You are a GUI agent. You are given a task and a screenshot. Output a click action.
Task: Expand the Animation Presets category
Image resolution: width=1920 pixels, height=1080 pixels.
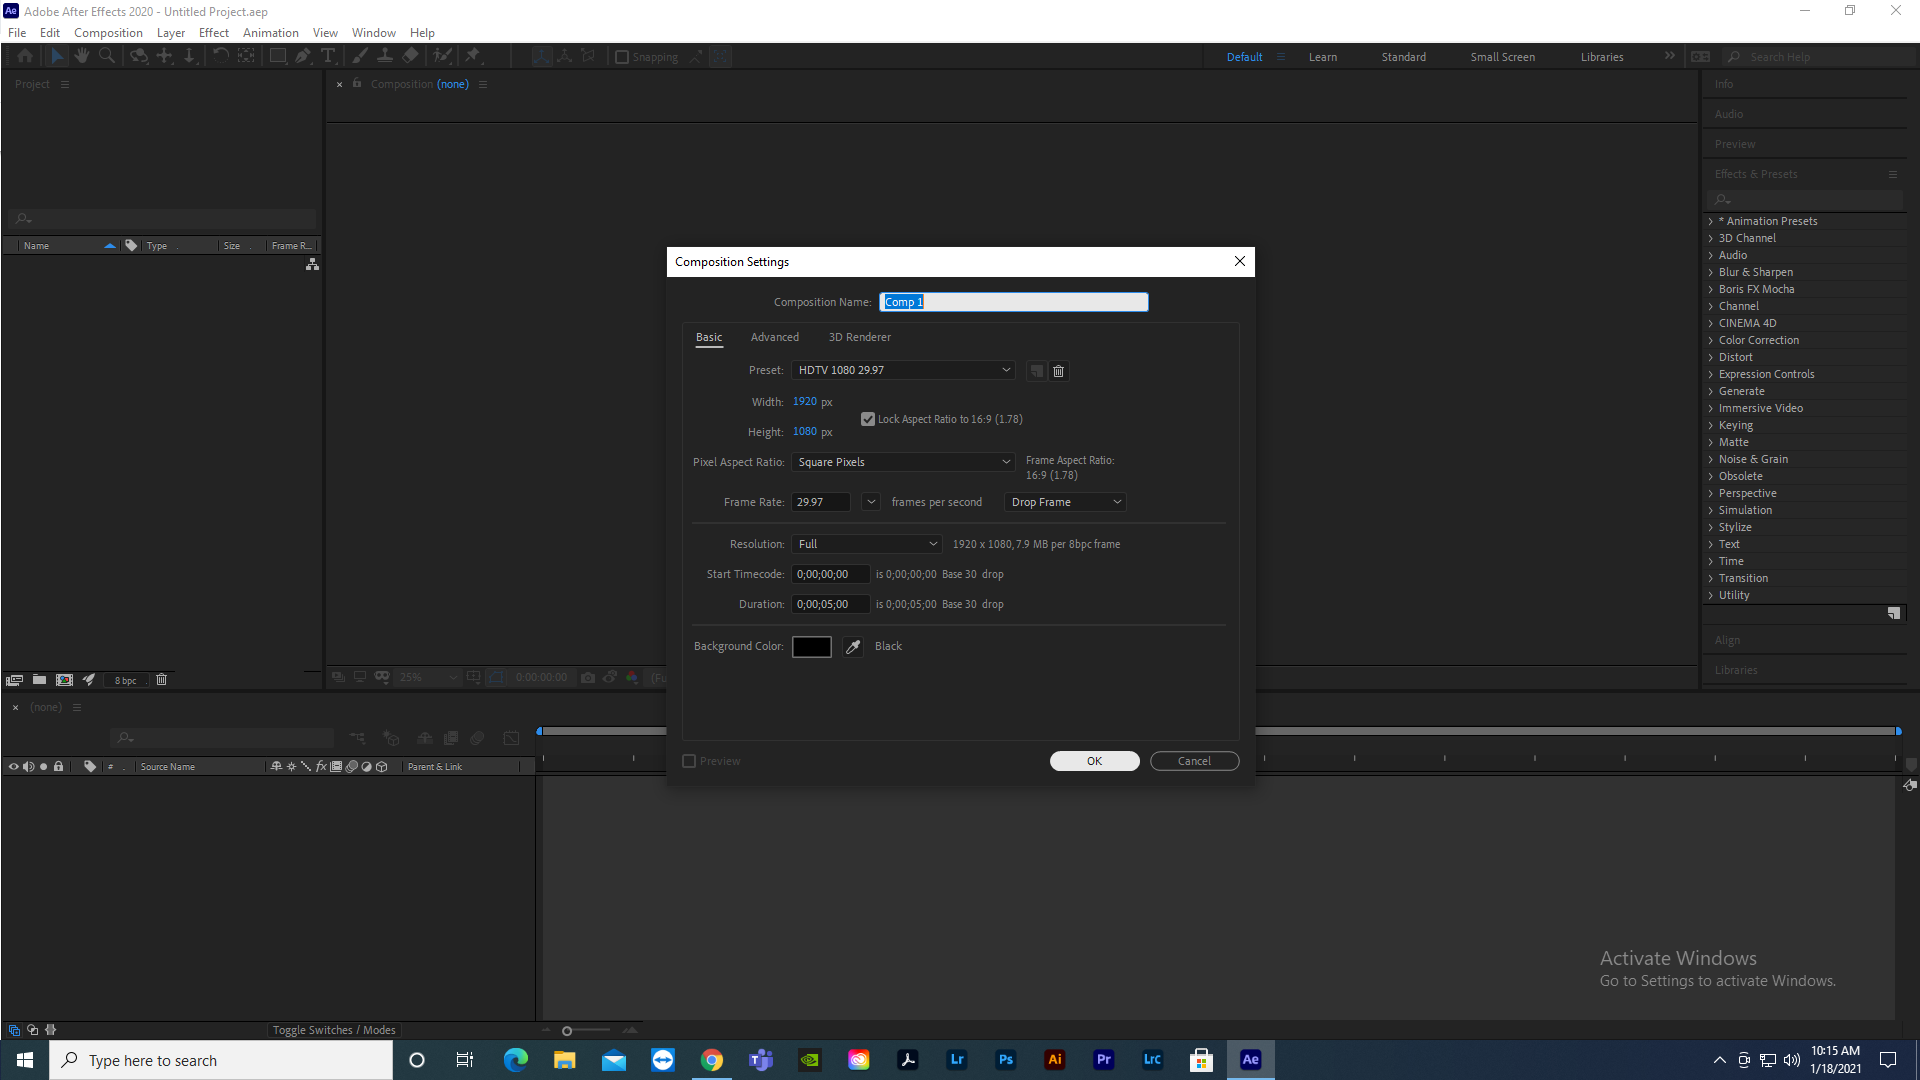pos(1710,222)
